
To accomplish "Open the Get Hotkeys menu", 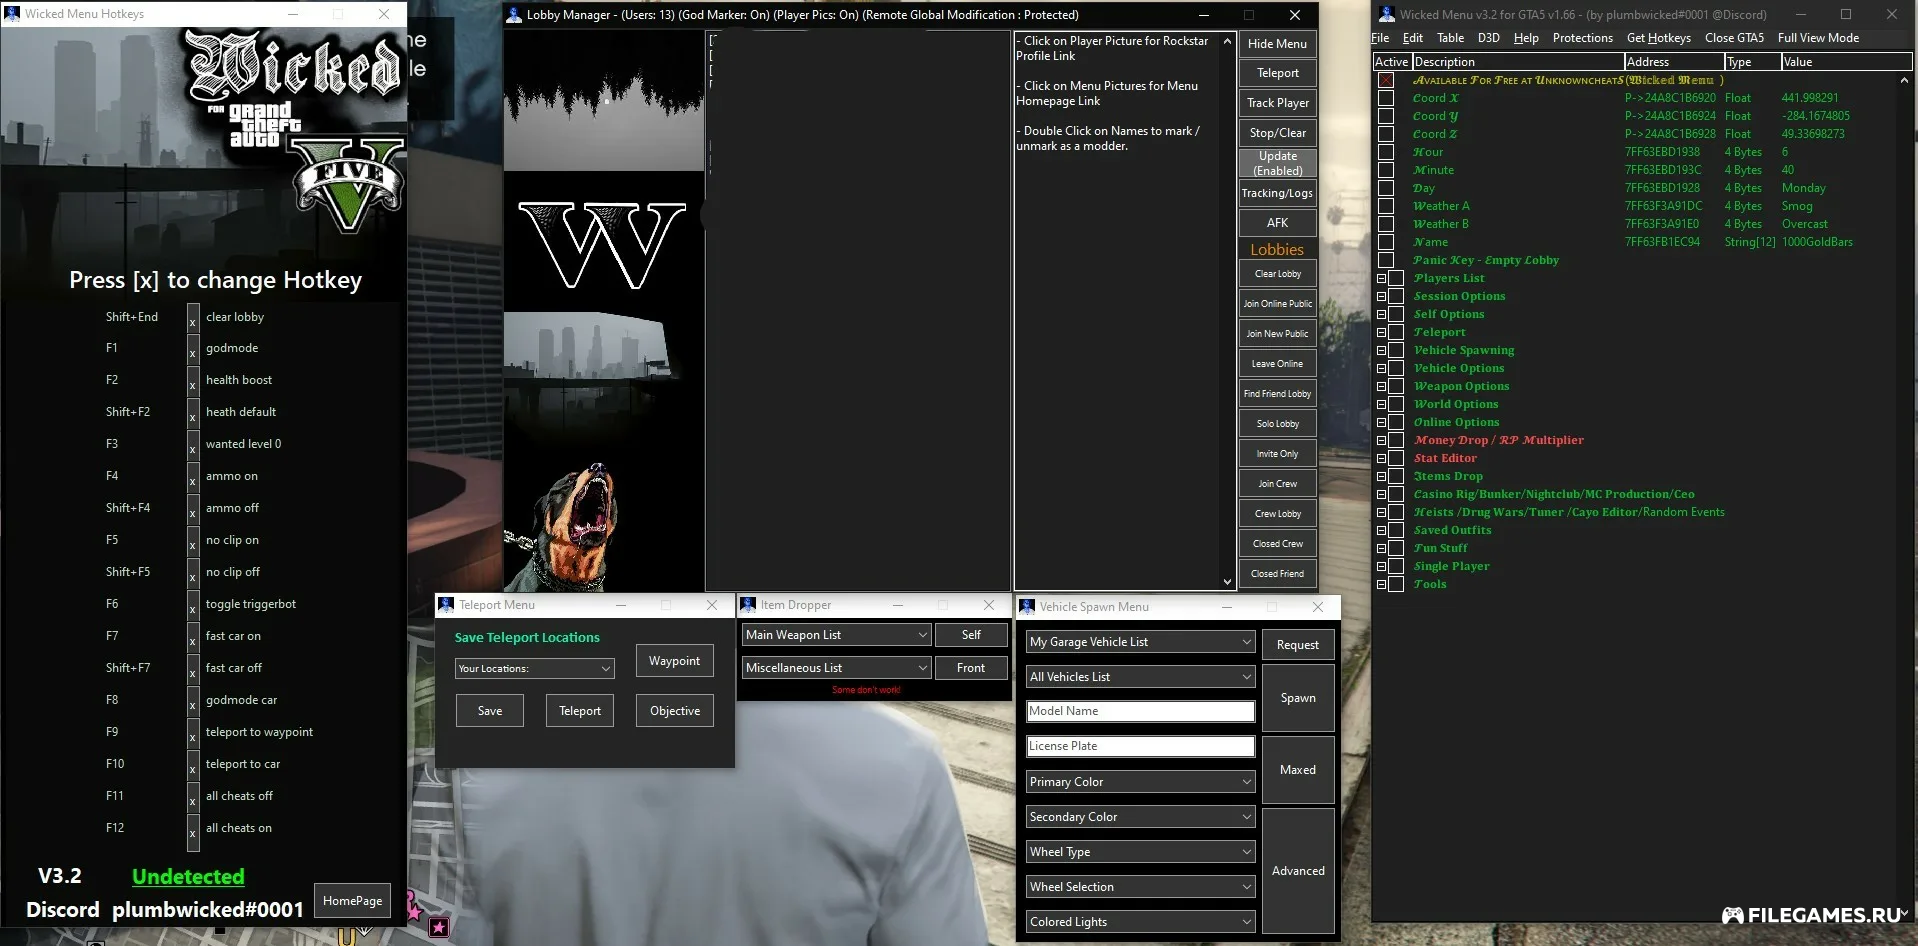I will tap(1659, 38).
